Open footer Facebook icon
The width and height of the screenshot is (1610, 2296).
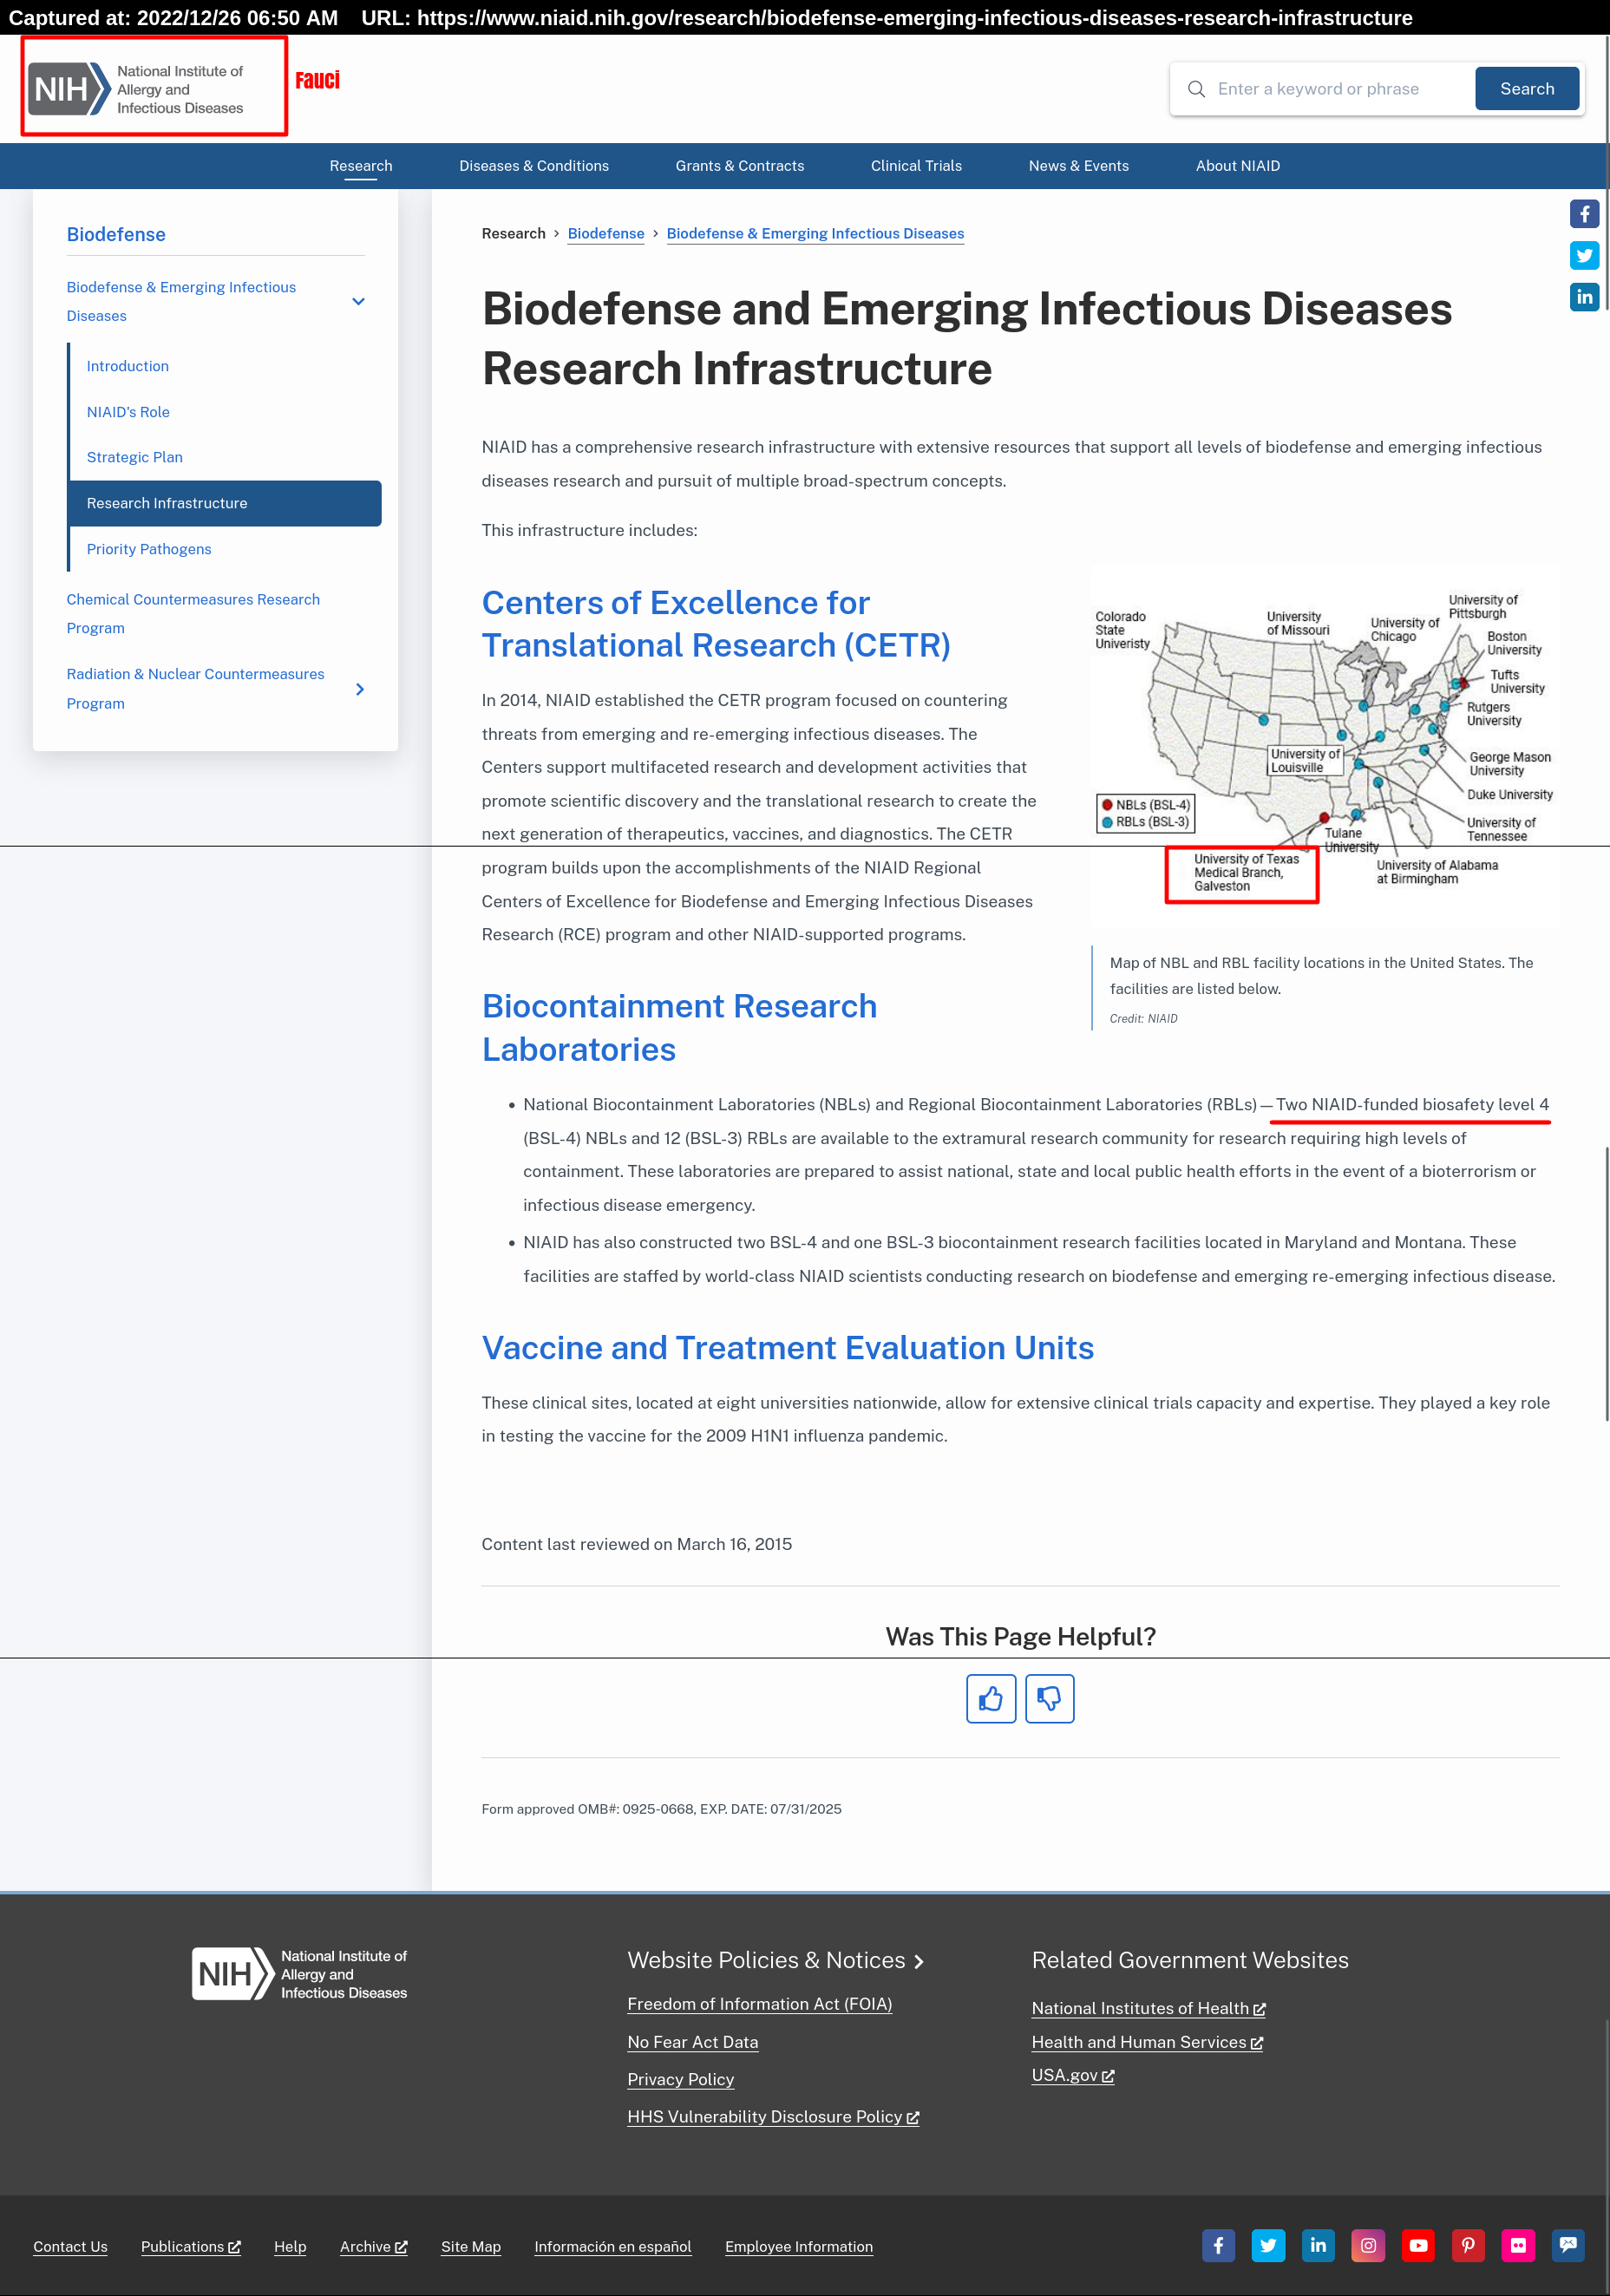[x=1218, y=2245]
